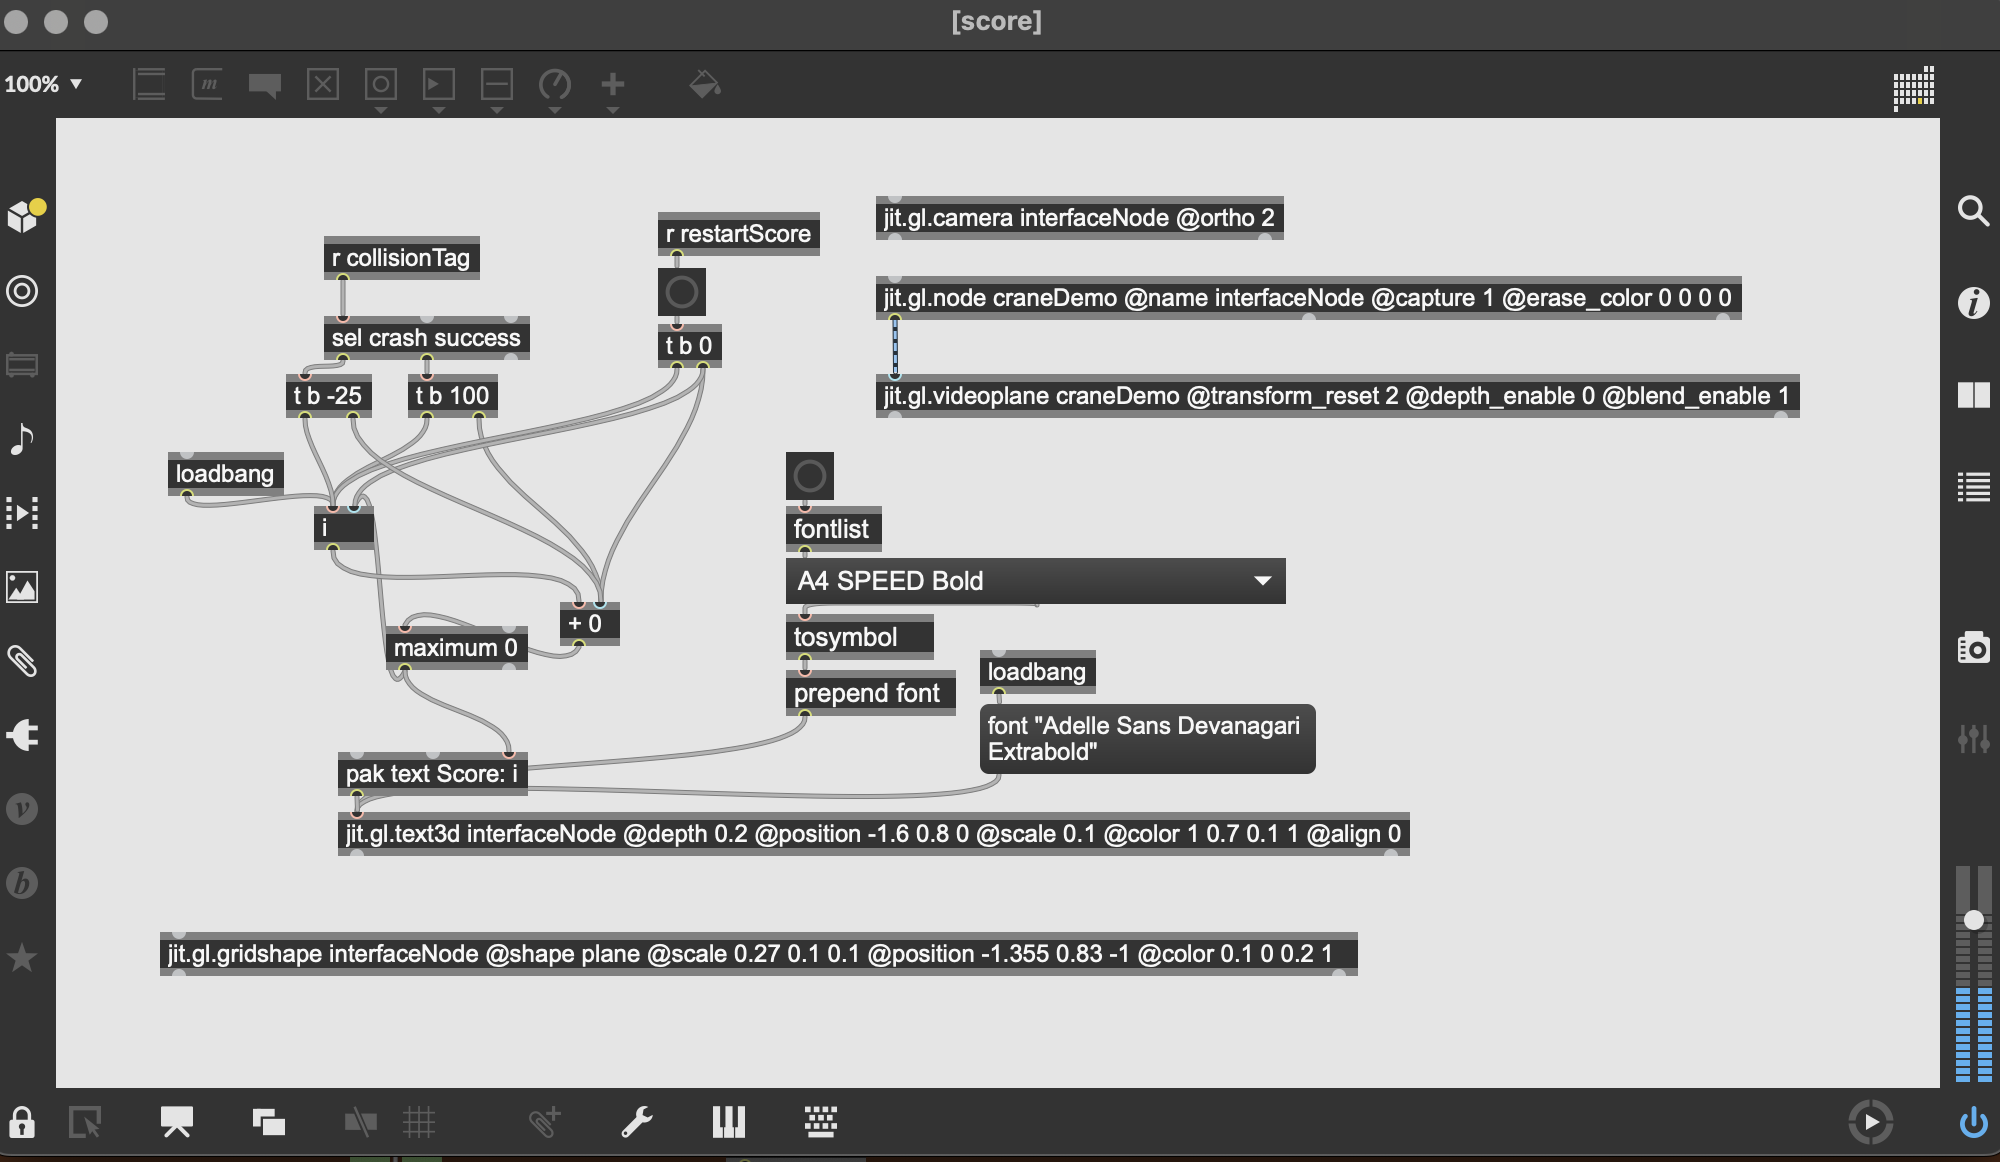
Task: Click the paint bucket format toolbar item
Action: coord(705,85)
